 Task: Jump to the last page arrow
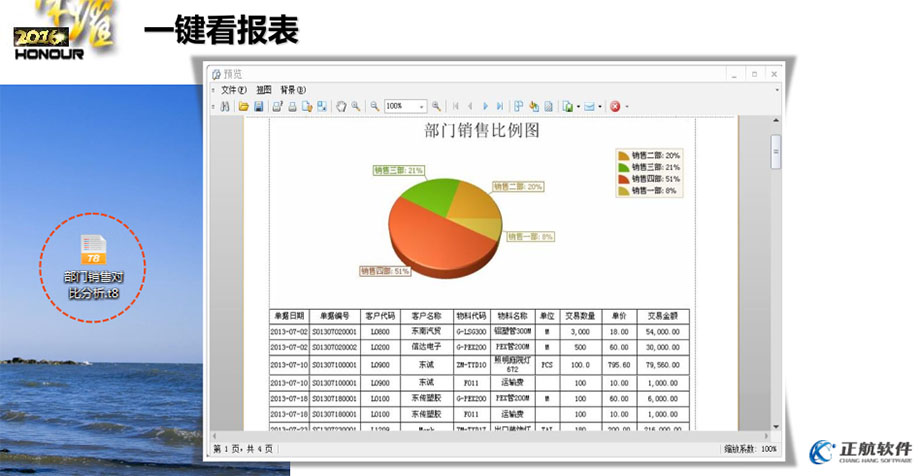tap(500, 106)
